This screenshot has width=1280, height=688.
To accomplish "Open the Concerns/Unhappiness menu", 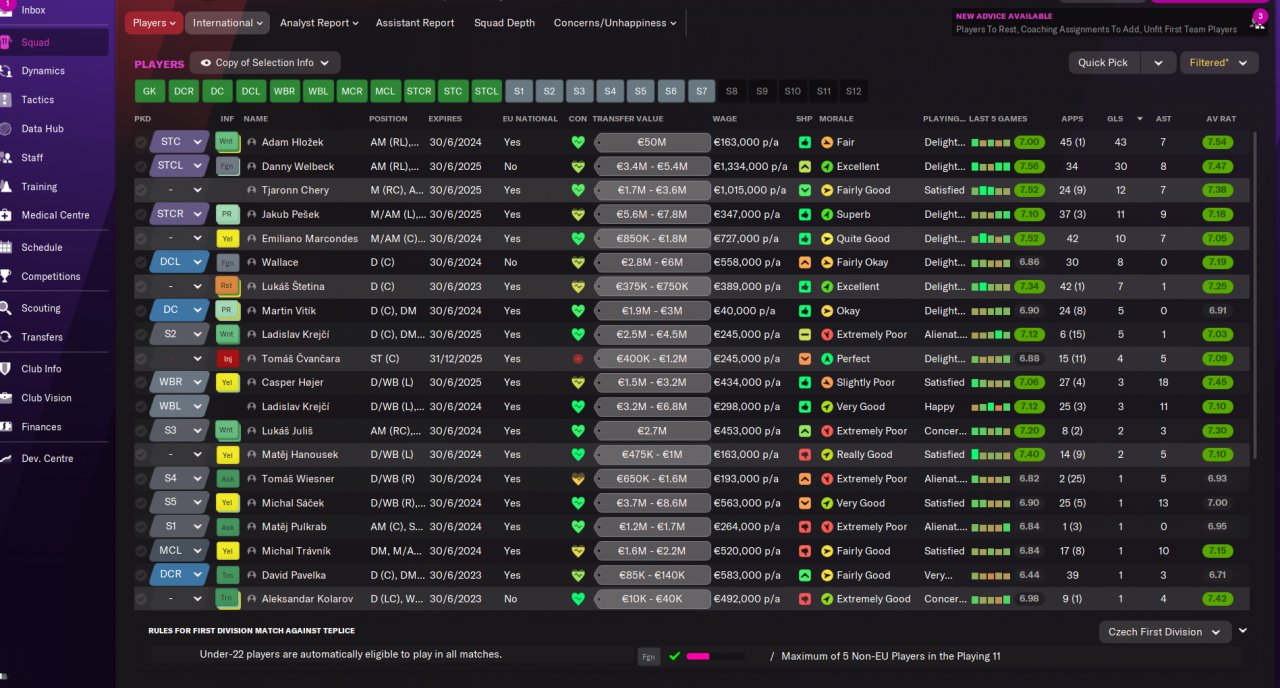I will (x=615, y=23).
